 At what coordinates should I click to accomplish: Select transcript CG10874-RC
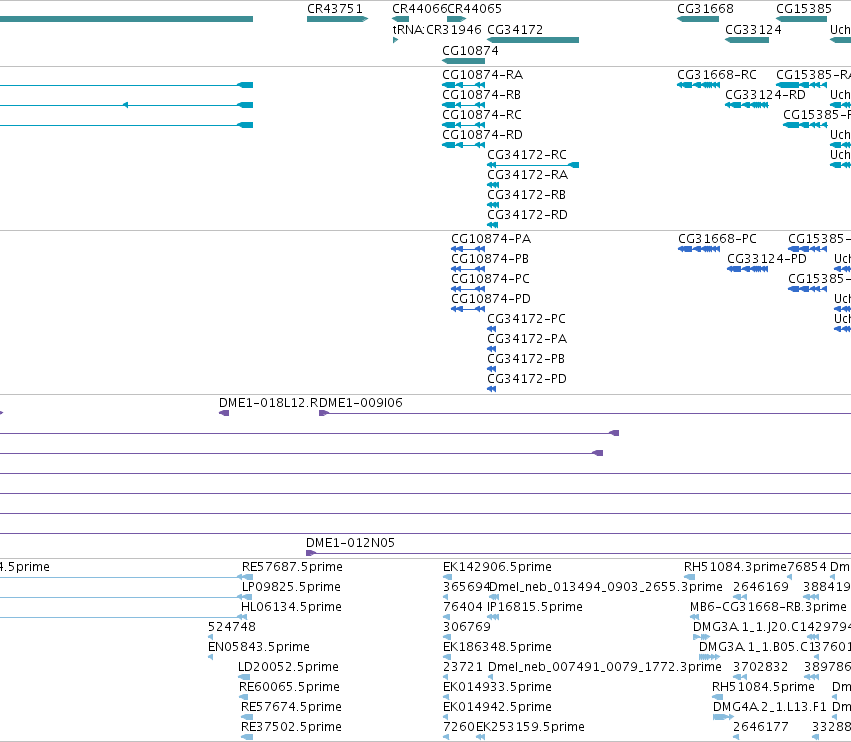tap(482, 115)
